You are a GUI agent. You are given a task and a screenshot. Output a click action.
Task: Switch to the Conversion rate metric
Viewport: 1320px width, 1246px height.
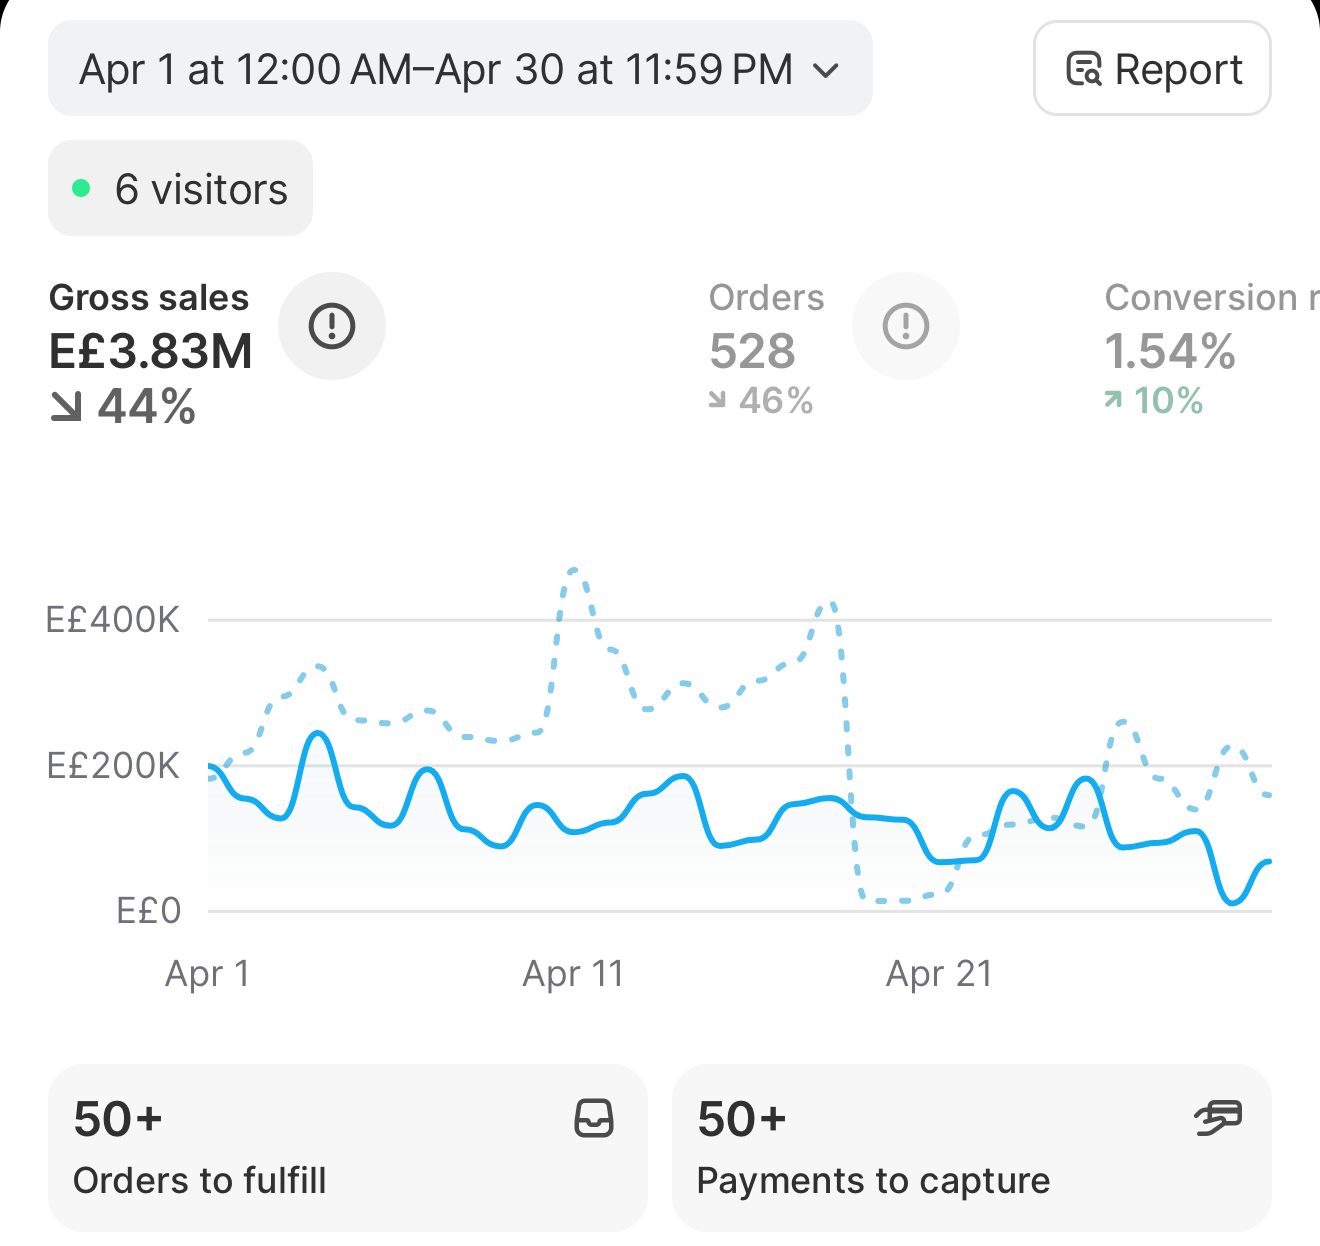pyautogui.click(x=1211, y=348)
